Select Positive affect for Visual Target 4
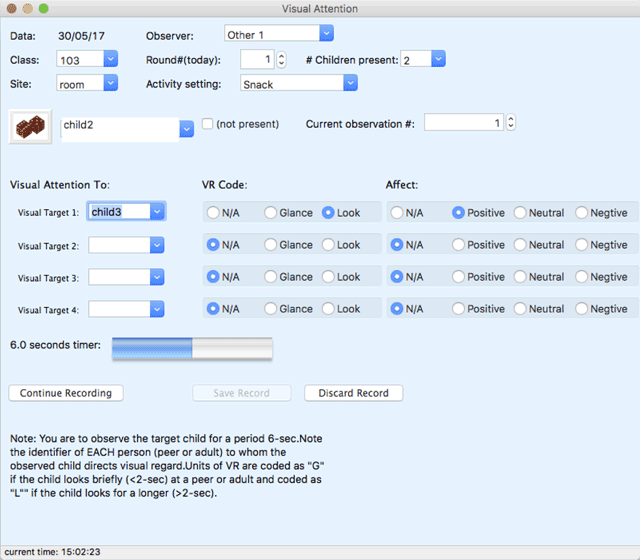The height and width of the screenshot is (560, 640). click(x=459, y=309)
